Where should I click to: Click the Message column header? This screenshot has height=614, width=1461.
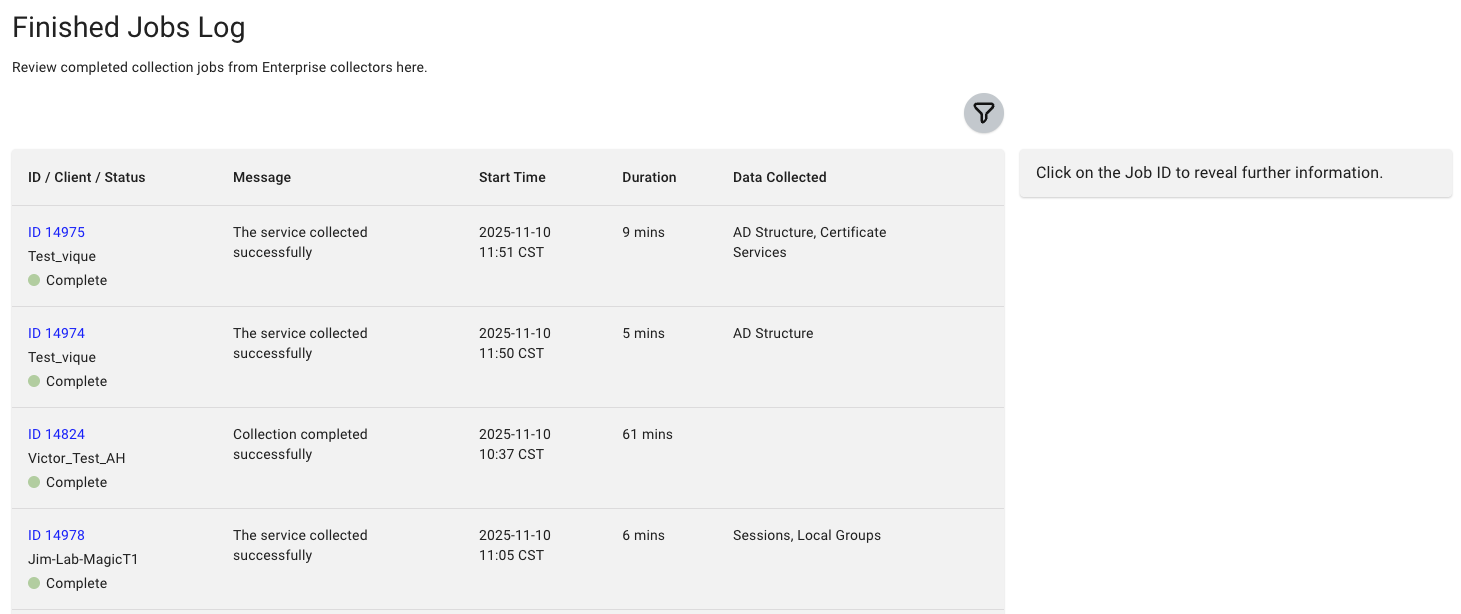coord(262,177)
